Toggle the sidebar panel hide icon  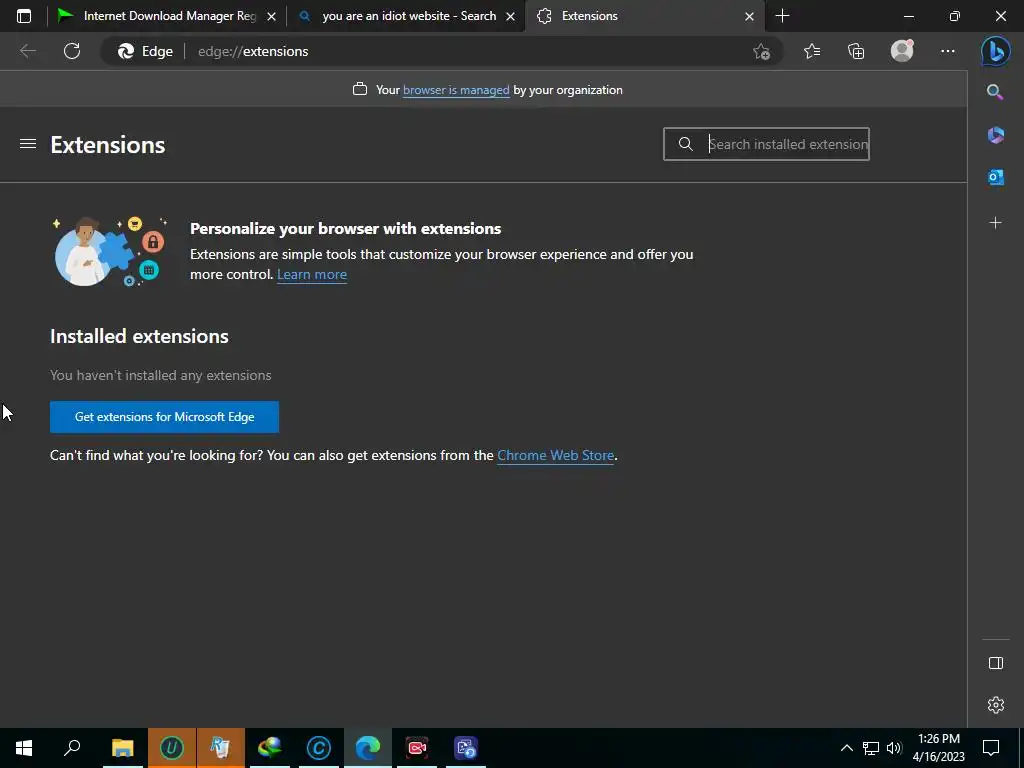point(995,663)
